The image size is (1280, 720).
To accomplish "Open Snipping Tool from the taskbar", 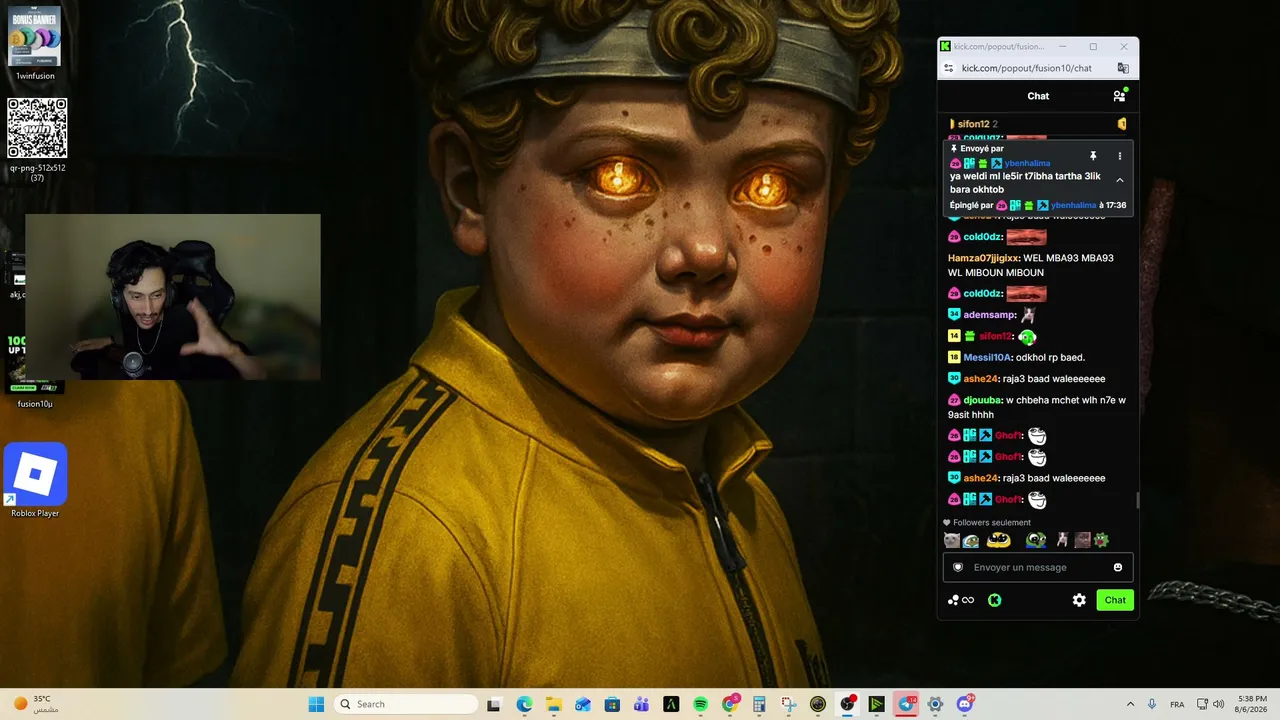I will pos(788,704).
